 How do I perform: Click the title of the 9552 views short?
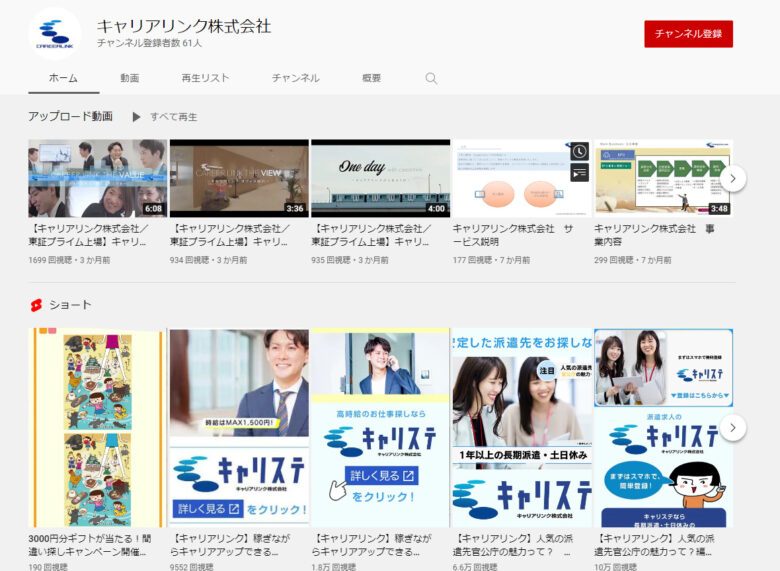coord(230,545)
